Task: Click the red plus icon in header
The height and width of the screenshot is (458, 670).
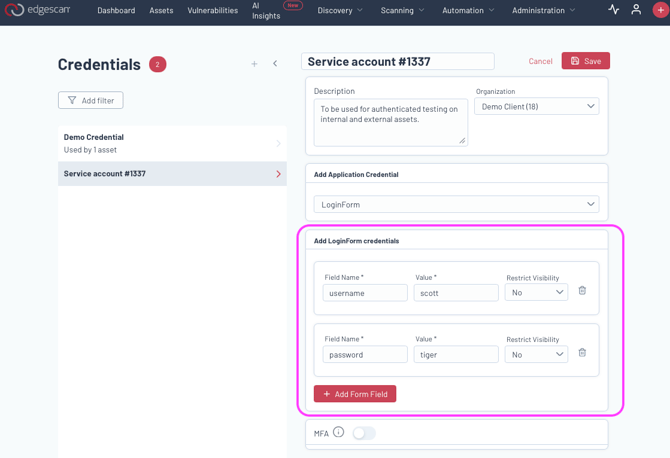Action: 659,10
